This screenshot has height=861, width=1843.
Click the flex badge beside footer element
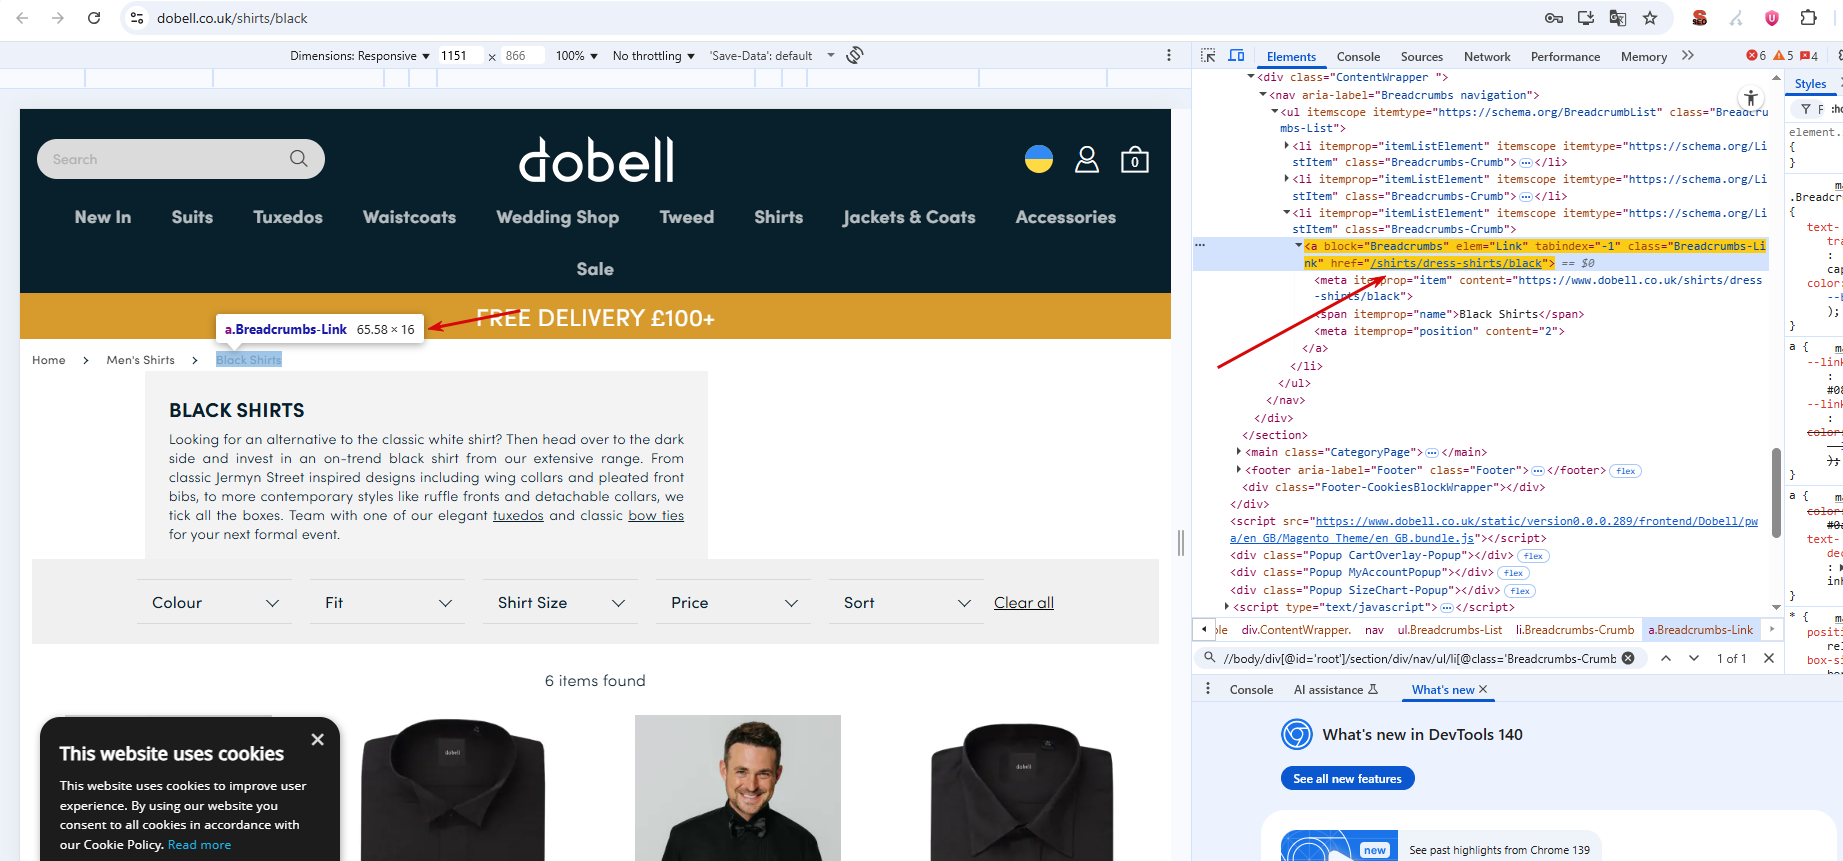pyautogui.click(x=1626, y=471)
